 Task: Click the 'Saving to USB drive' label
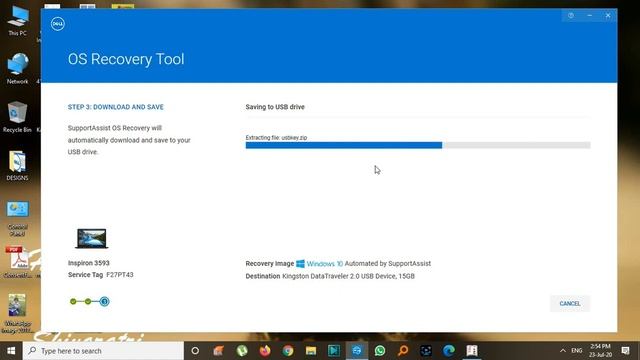[275, 107]
